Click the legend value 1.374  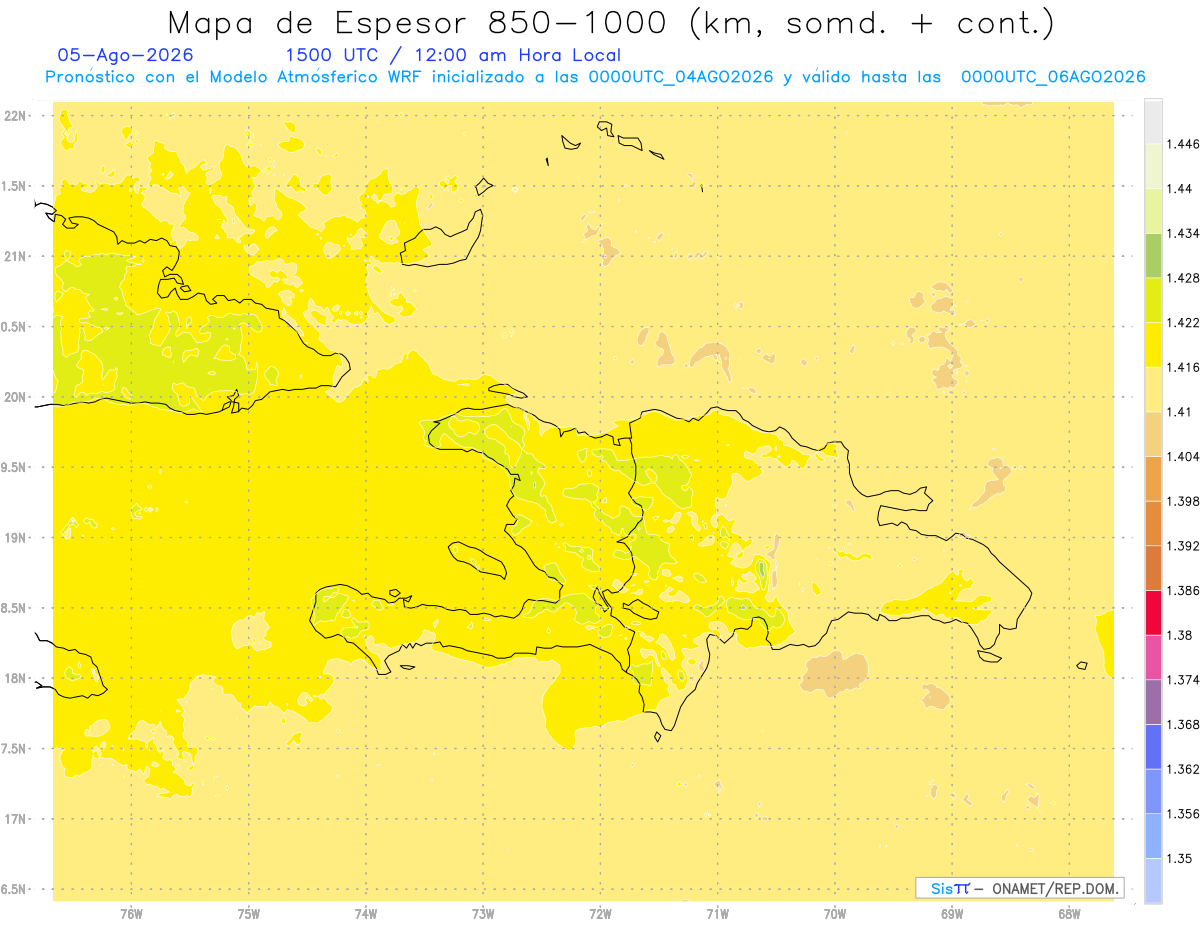coord(1181,680)
